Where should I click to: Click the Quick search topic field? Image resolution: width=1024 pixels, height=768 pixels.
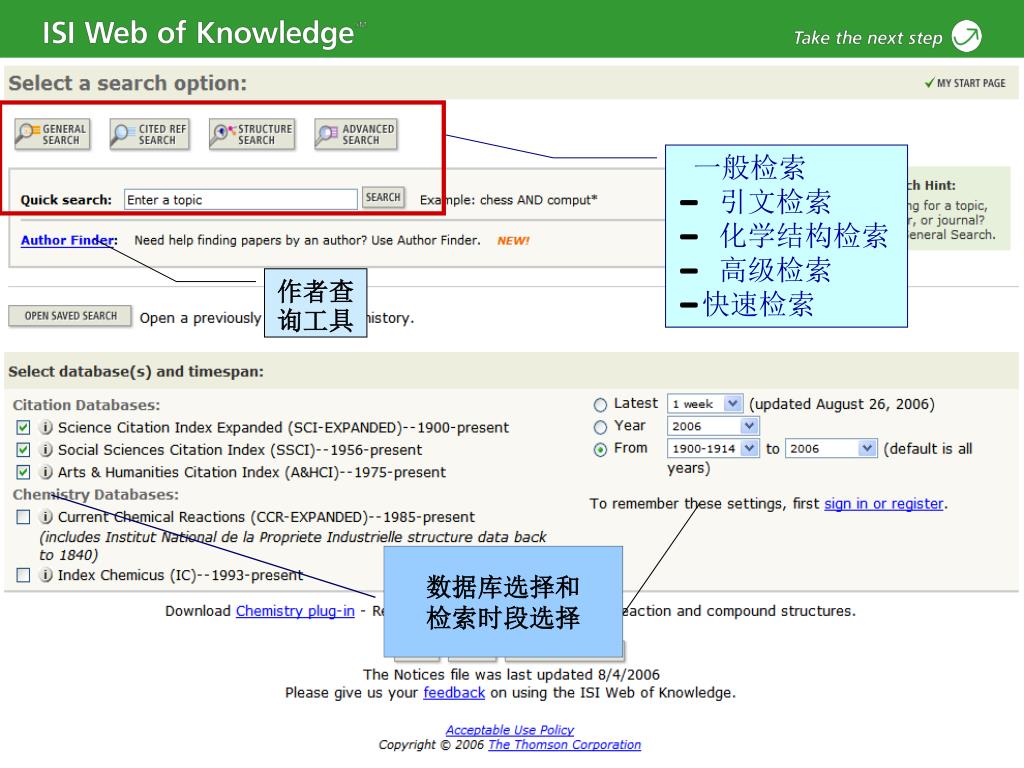coord(240,199)
